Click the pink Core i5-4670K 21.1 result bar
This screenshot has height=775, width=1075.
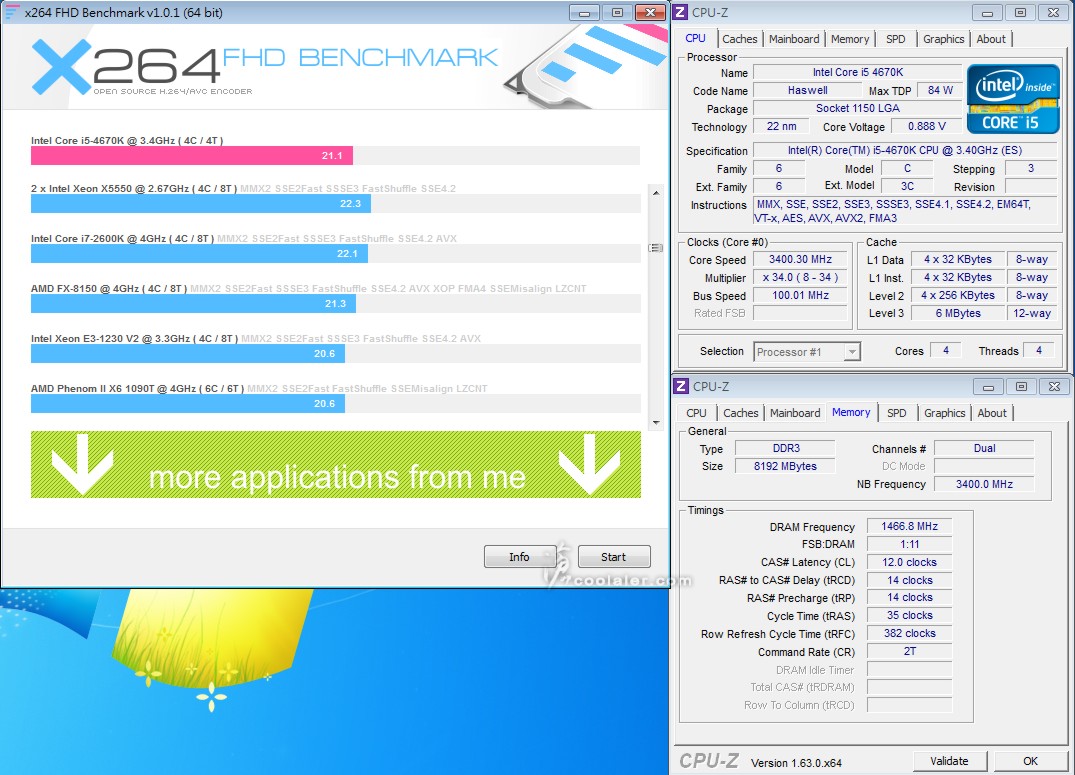pos(192,156)
